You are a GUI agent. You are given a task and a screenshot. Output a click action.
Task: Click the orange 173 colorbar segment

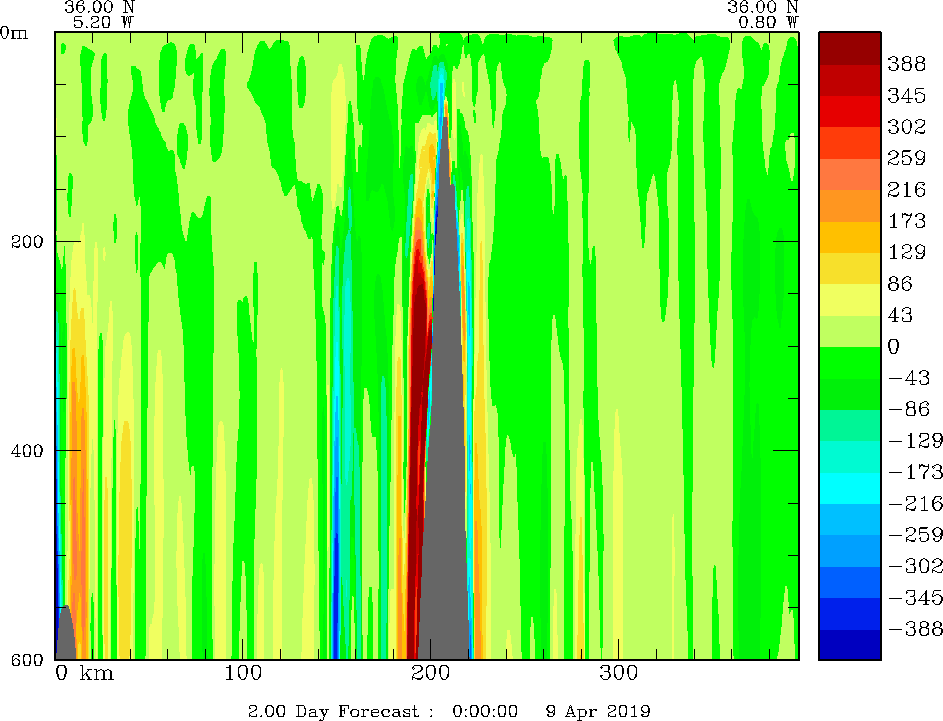(850, 206)
